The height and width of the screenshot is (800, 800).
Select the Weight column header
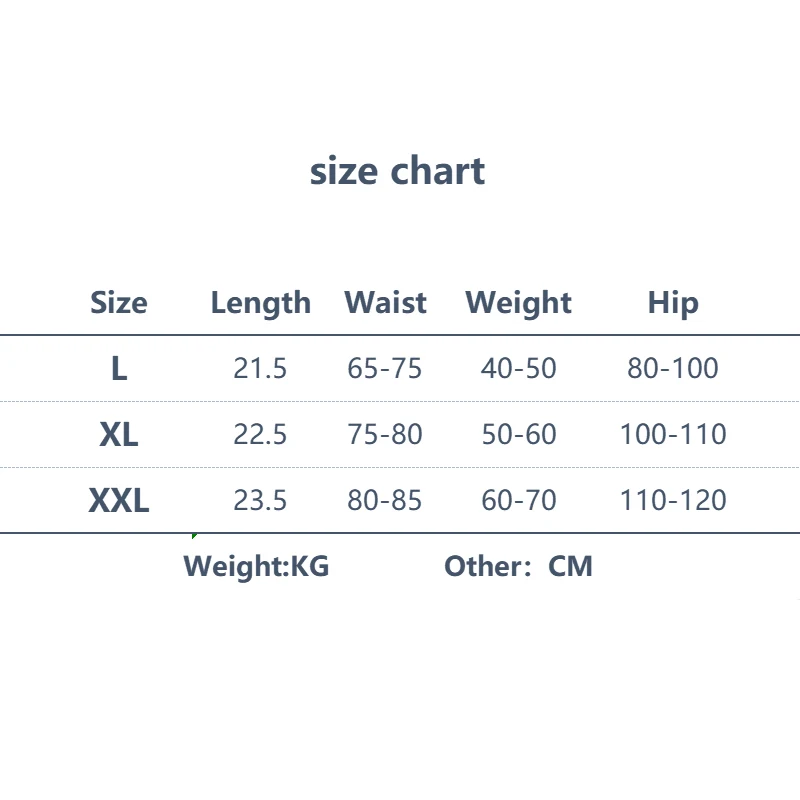[x=518, y=303]
